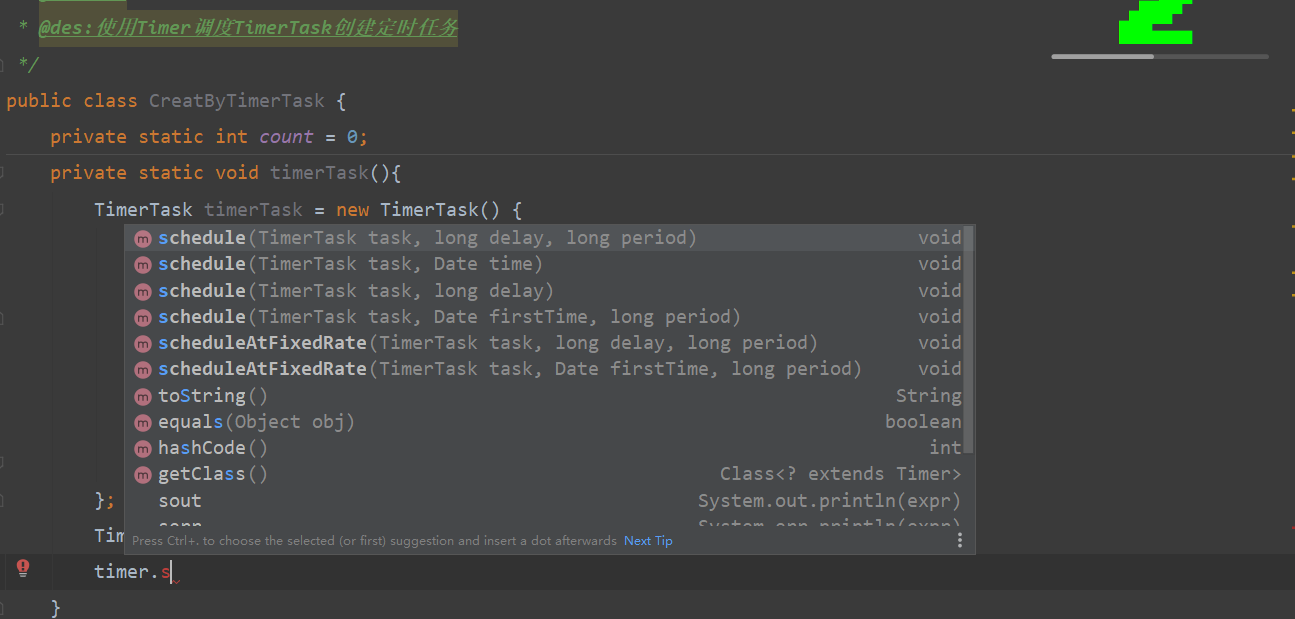The image size is (1295, 619).
Task: Collapse the anonymous TimerTask class fold marker
Action: [3, 209]
